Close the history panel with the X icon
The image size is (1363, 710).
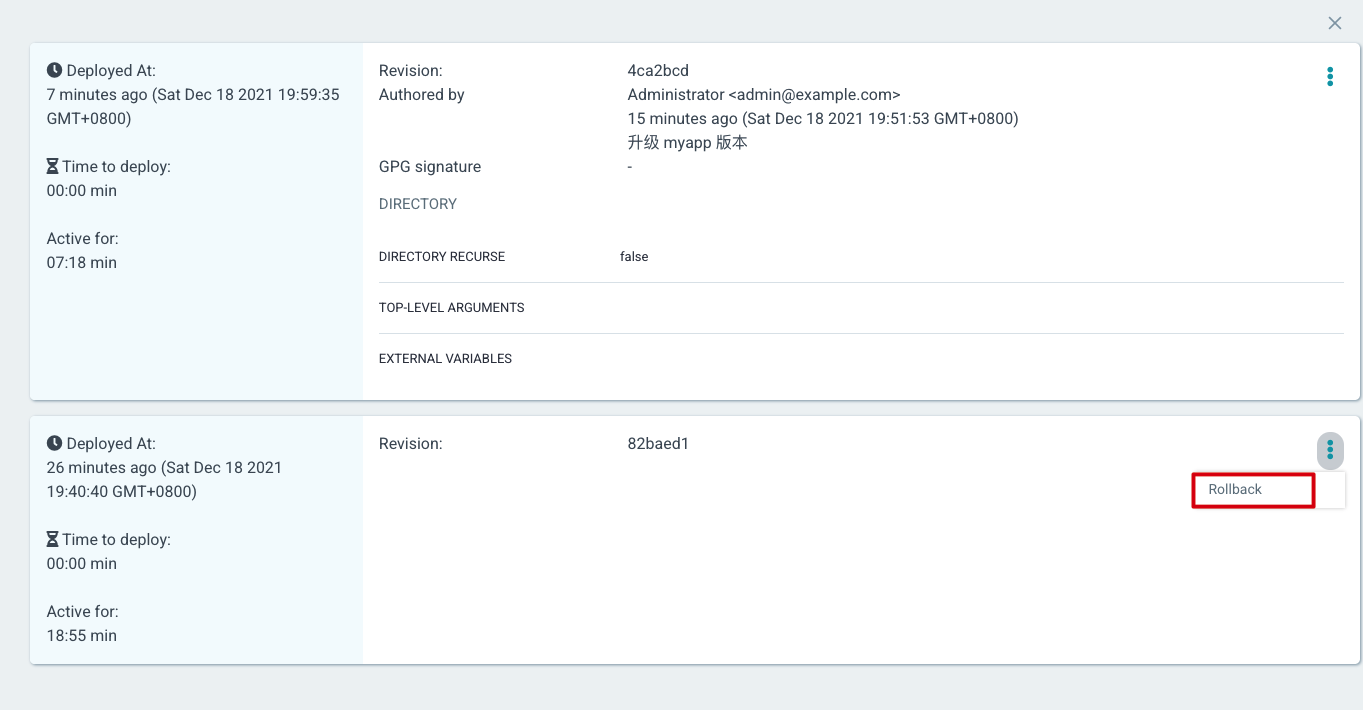coord(1335,23)
